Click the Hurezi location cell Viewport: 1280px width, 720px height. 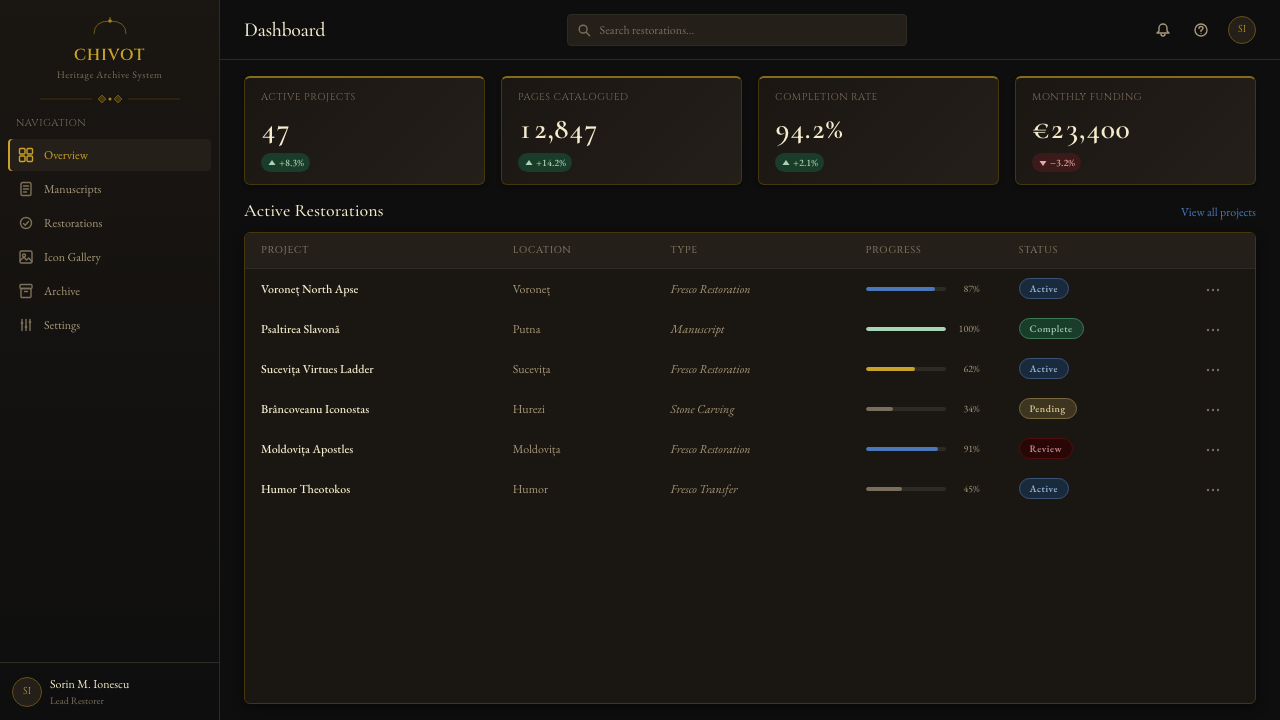[x=529, y=409]
